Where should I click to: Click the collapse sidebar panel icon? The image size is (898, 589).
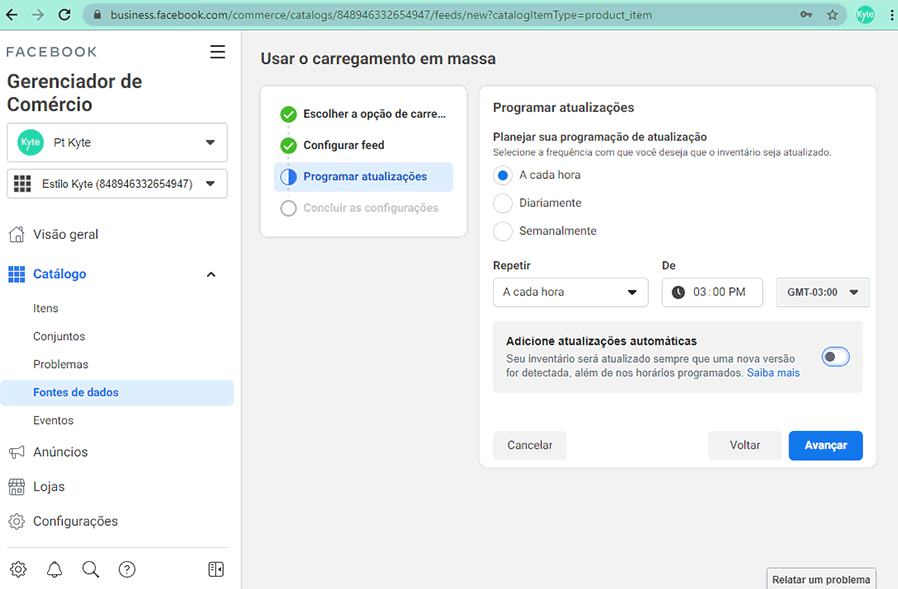216,569
